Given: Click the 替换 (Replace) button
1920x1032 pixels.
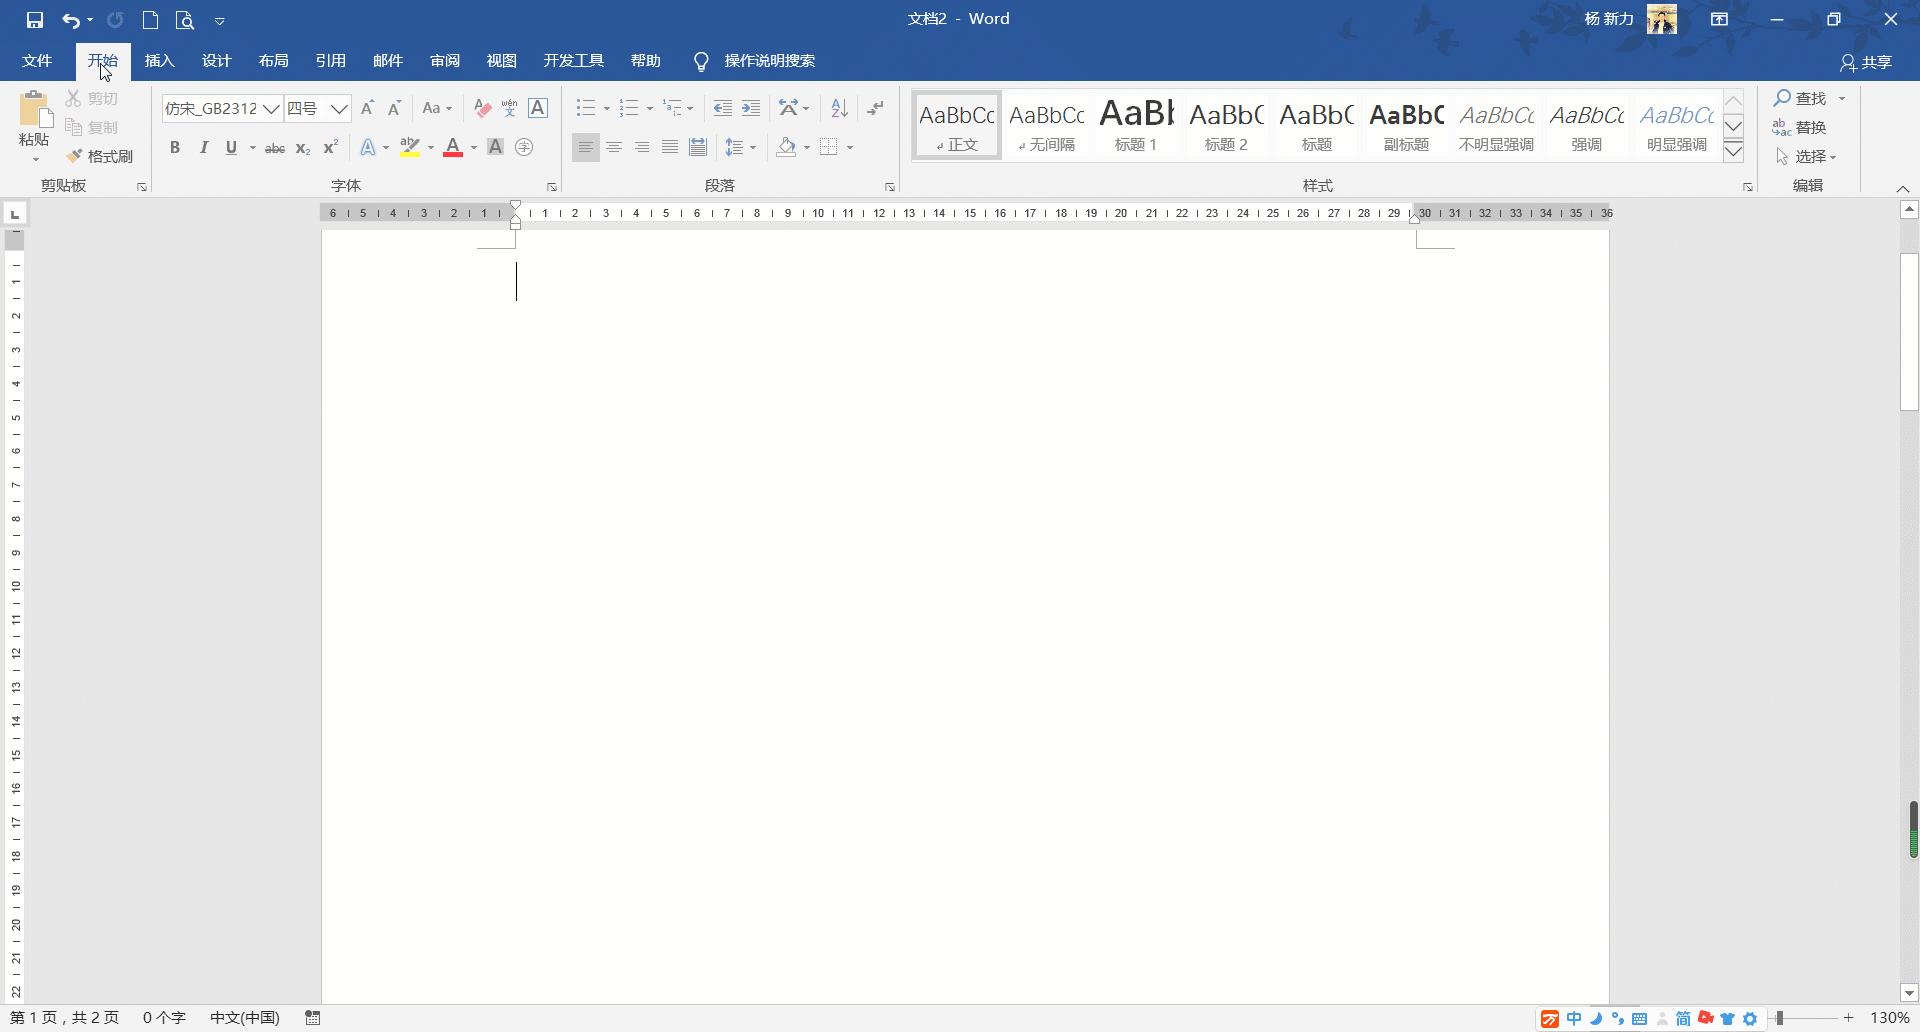Looking at the screenshot, I should click(1800, 128).
